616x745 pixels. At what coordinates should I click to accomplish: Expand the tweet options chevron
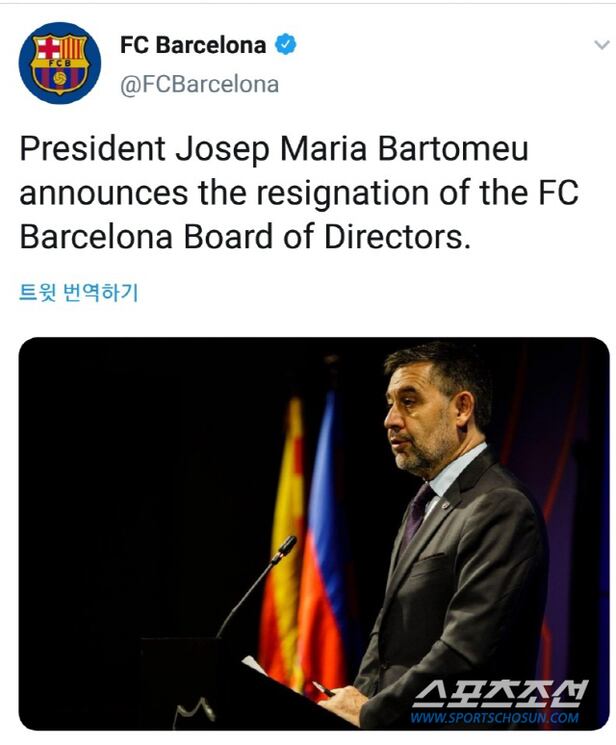coord(601,45)
